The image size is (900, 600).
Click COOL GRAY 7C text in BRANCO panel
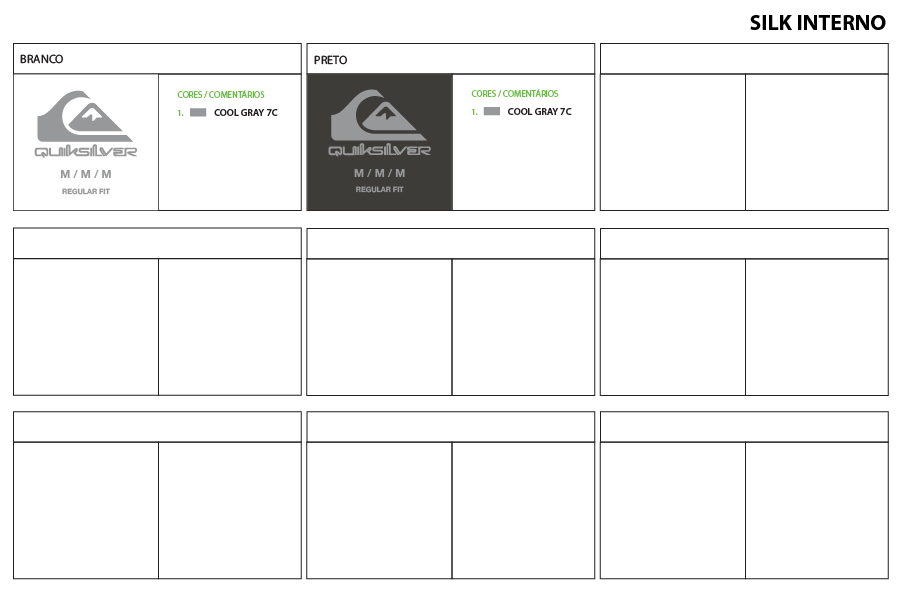point(246,113)
